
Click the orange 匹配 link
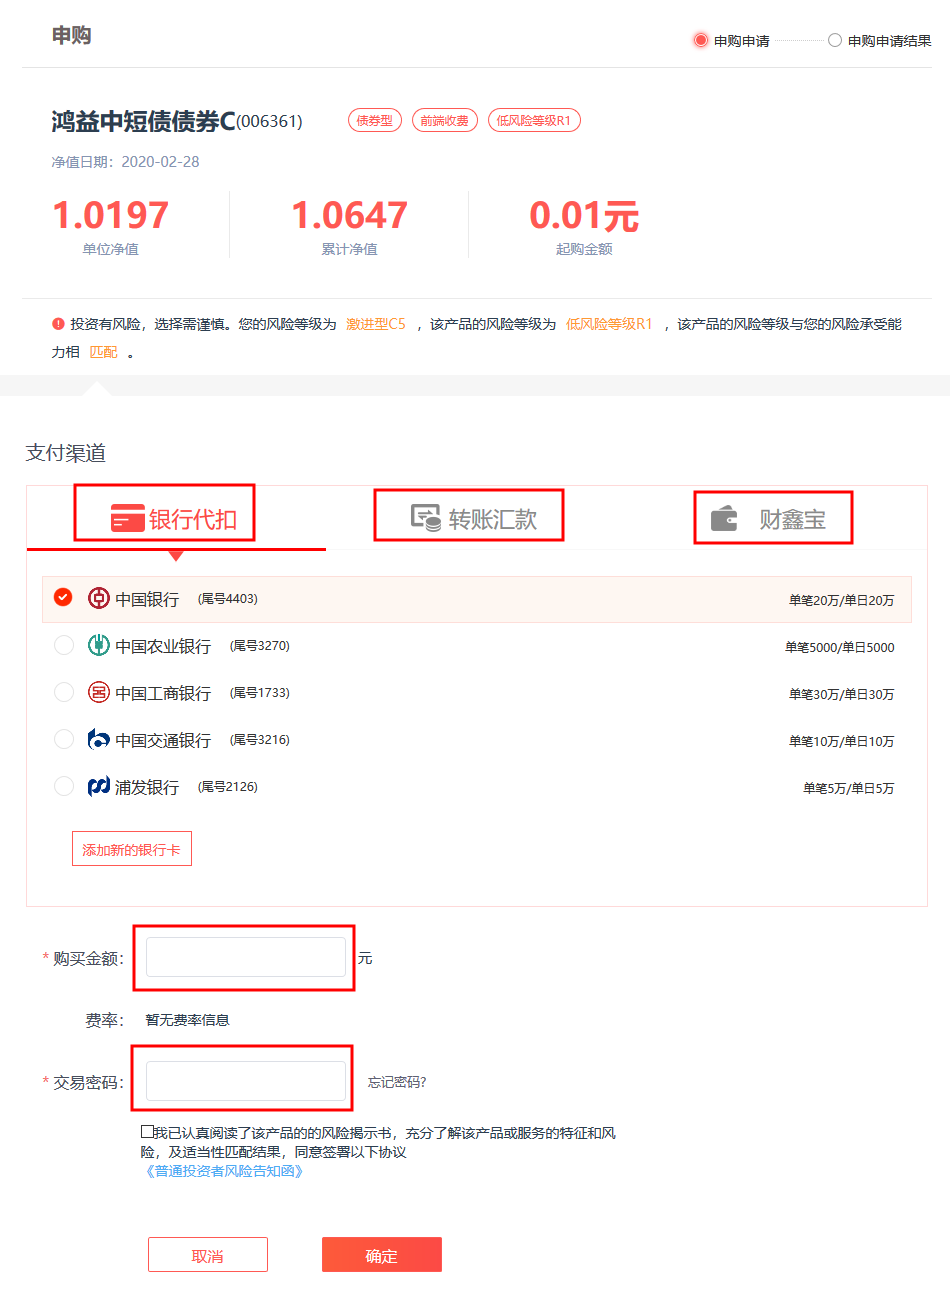point(104,352)
